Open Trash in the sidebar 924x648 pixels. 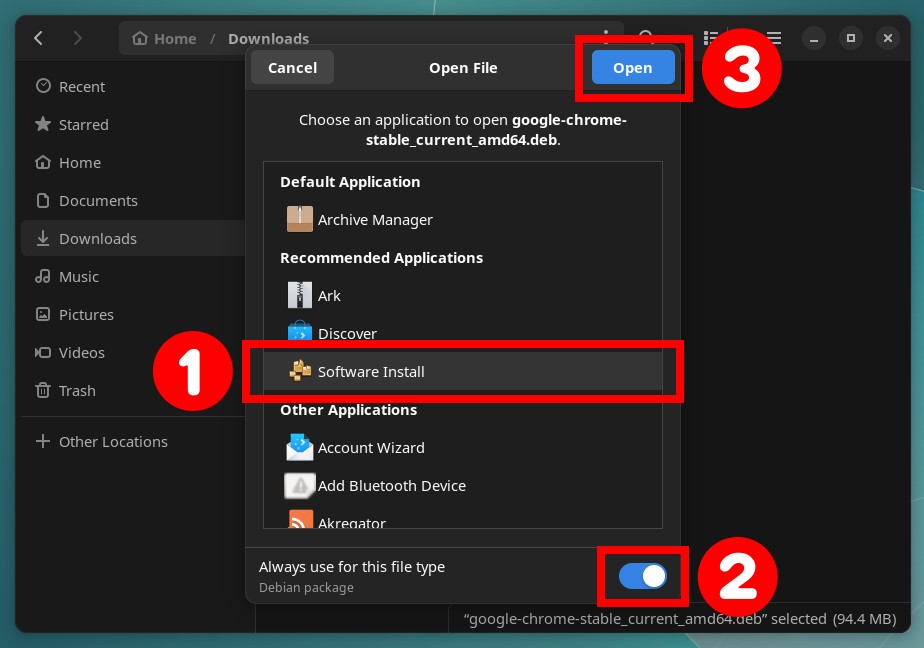click(x=133, y=391)
